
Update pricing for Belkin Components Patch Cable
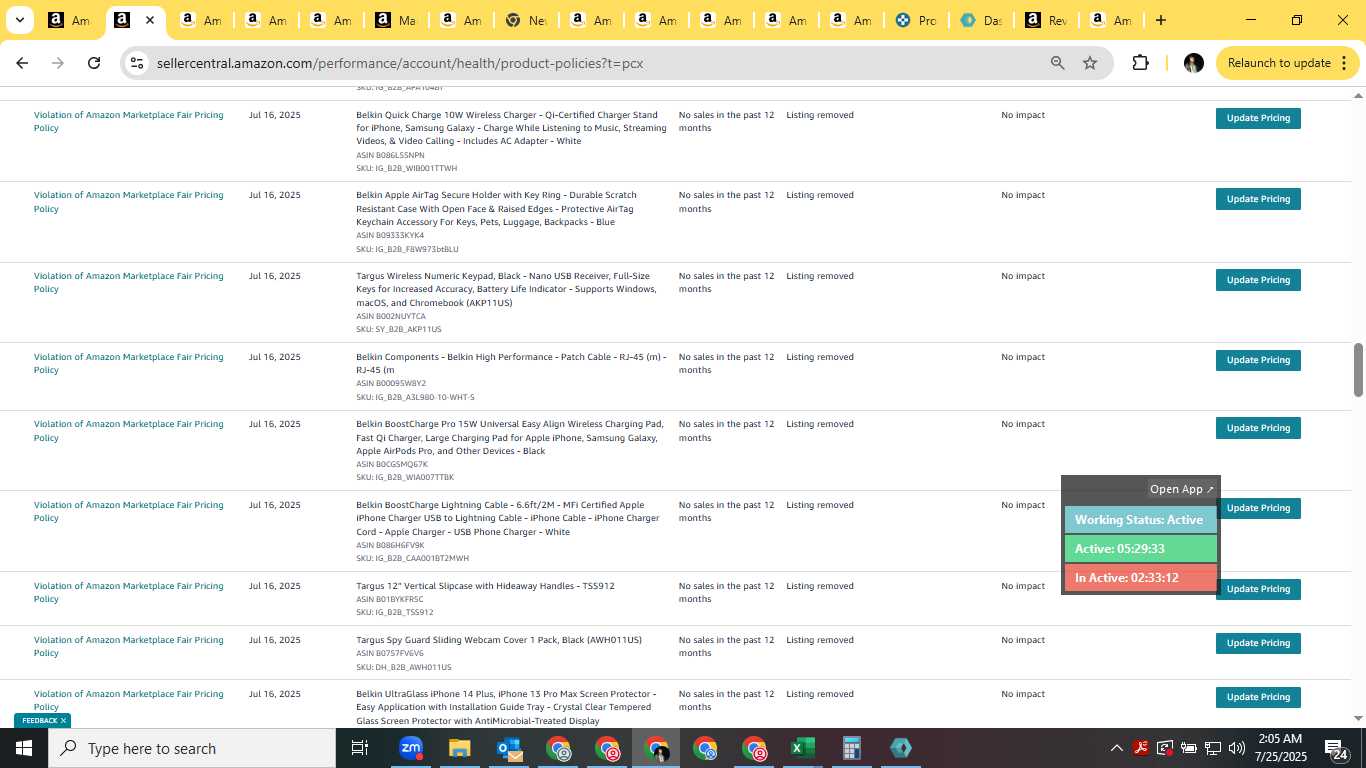1258,360
